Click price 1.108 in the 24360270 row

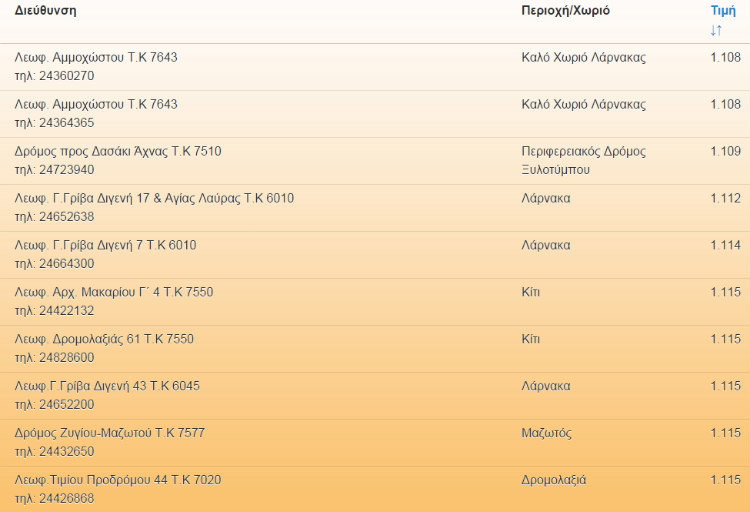click(x=726, y=57)
